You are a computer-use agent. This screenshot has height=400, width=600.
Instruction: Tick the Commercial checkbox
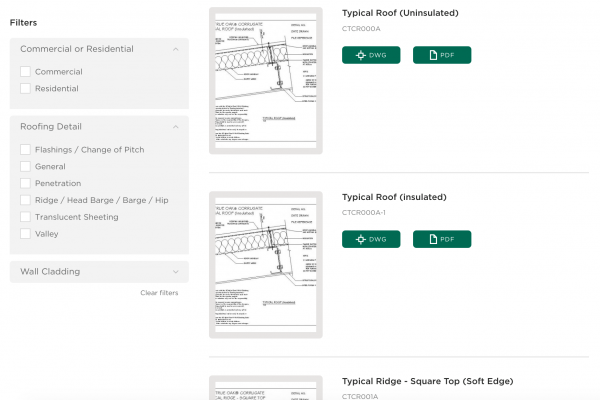click(25, 72)
